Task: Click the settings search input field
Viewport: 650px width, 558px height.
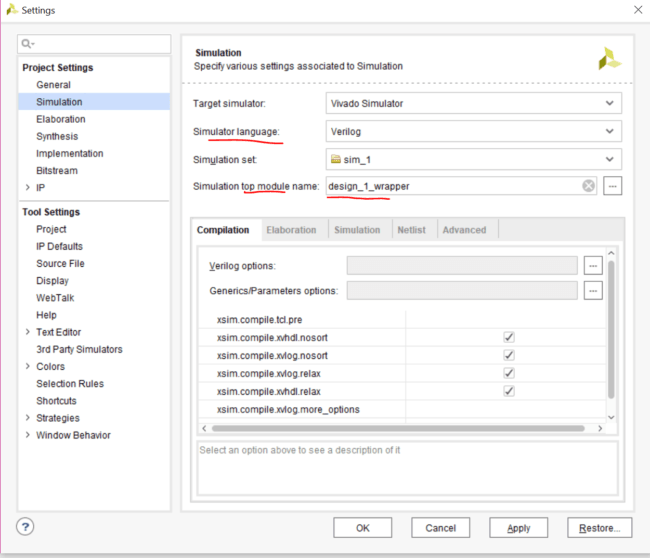Action: 94,44
